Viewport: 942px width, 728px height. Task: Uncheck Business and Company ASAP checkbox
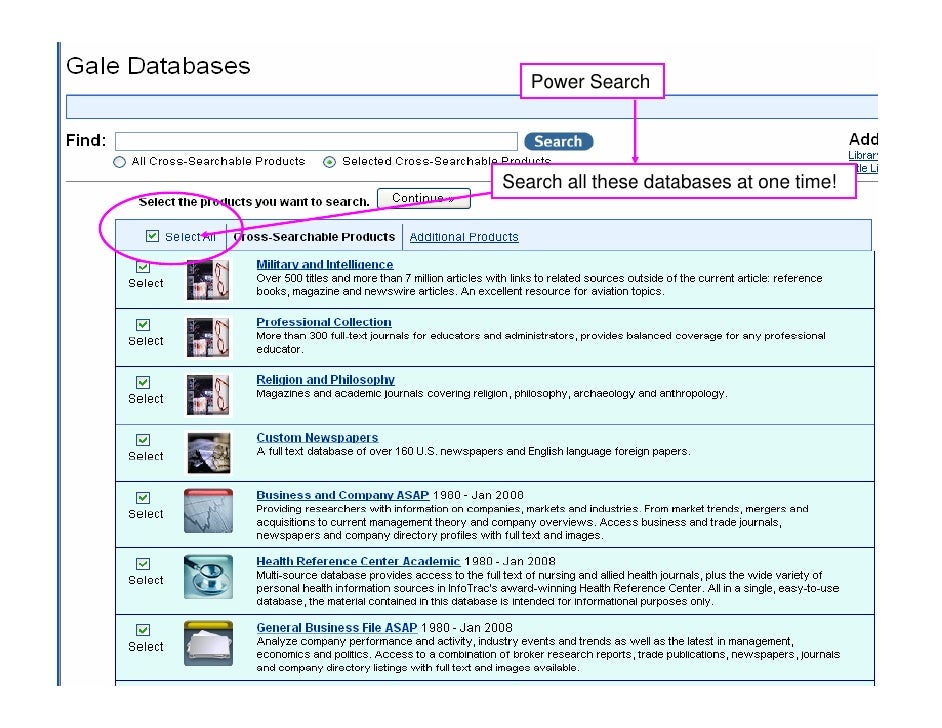click(143, 497)
